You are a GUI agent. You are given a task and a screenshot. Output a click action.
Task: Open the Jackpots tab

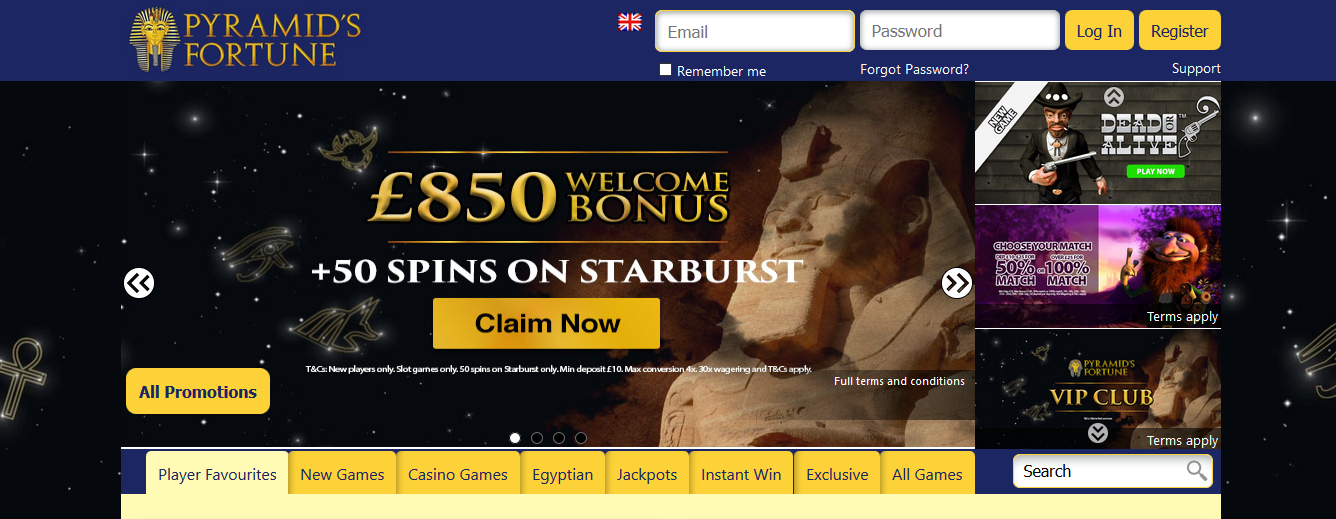[647, 474]
